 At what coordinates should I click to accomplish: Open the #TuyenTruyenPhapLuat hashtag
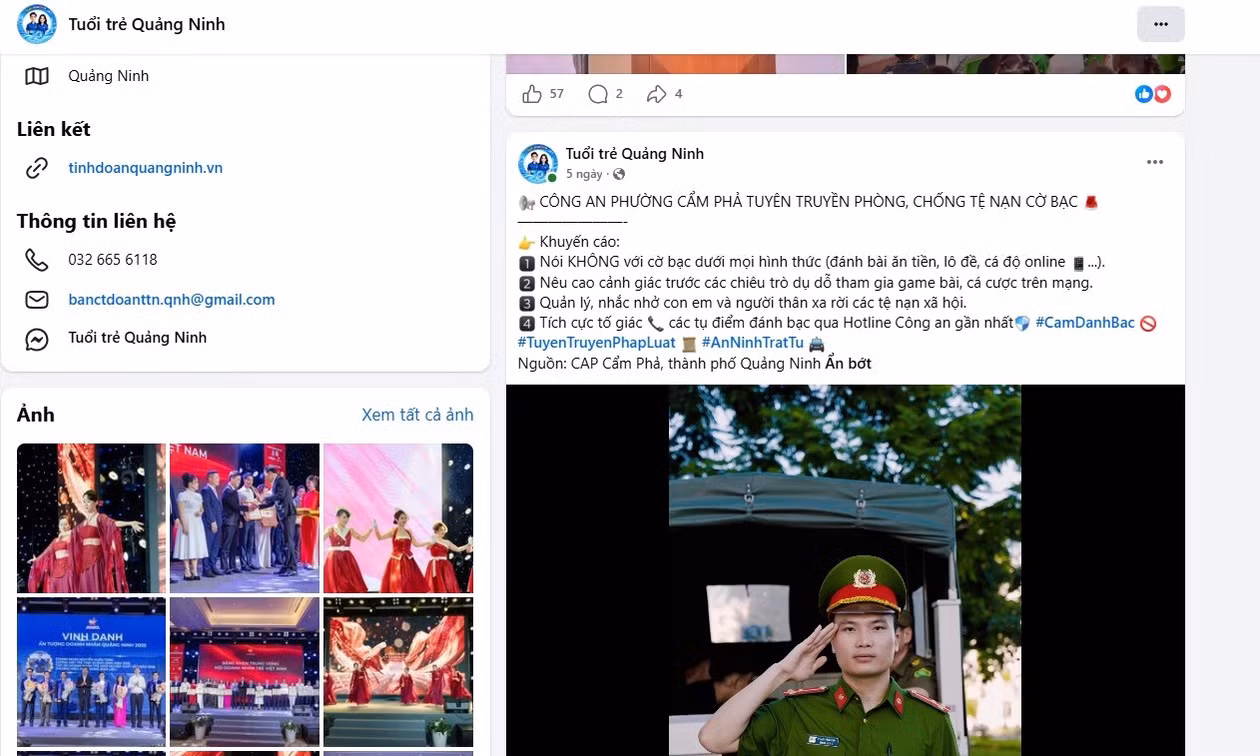click(x=597, y=343)
